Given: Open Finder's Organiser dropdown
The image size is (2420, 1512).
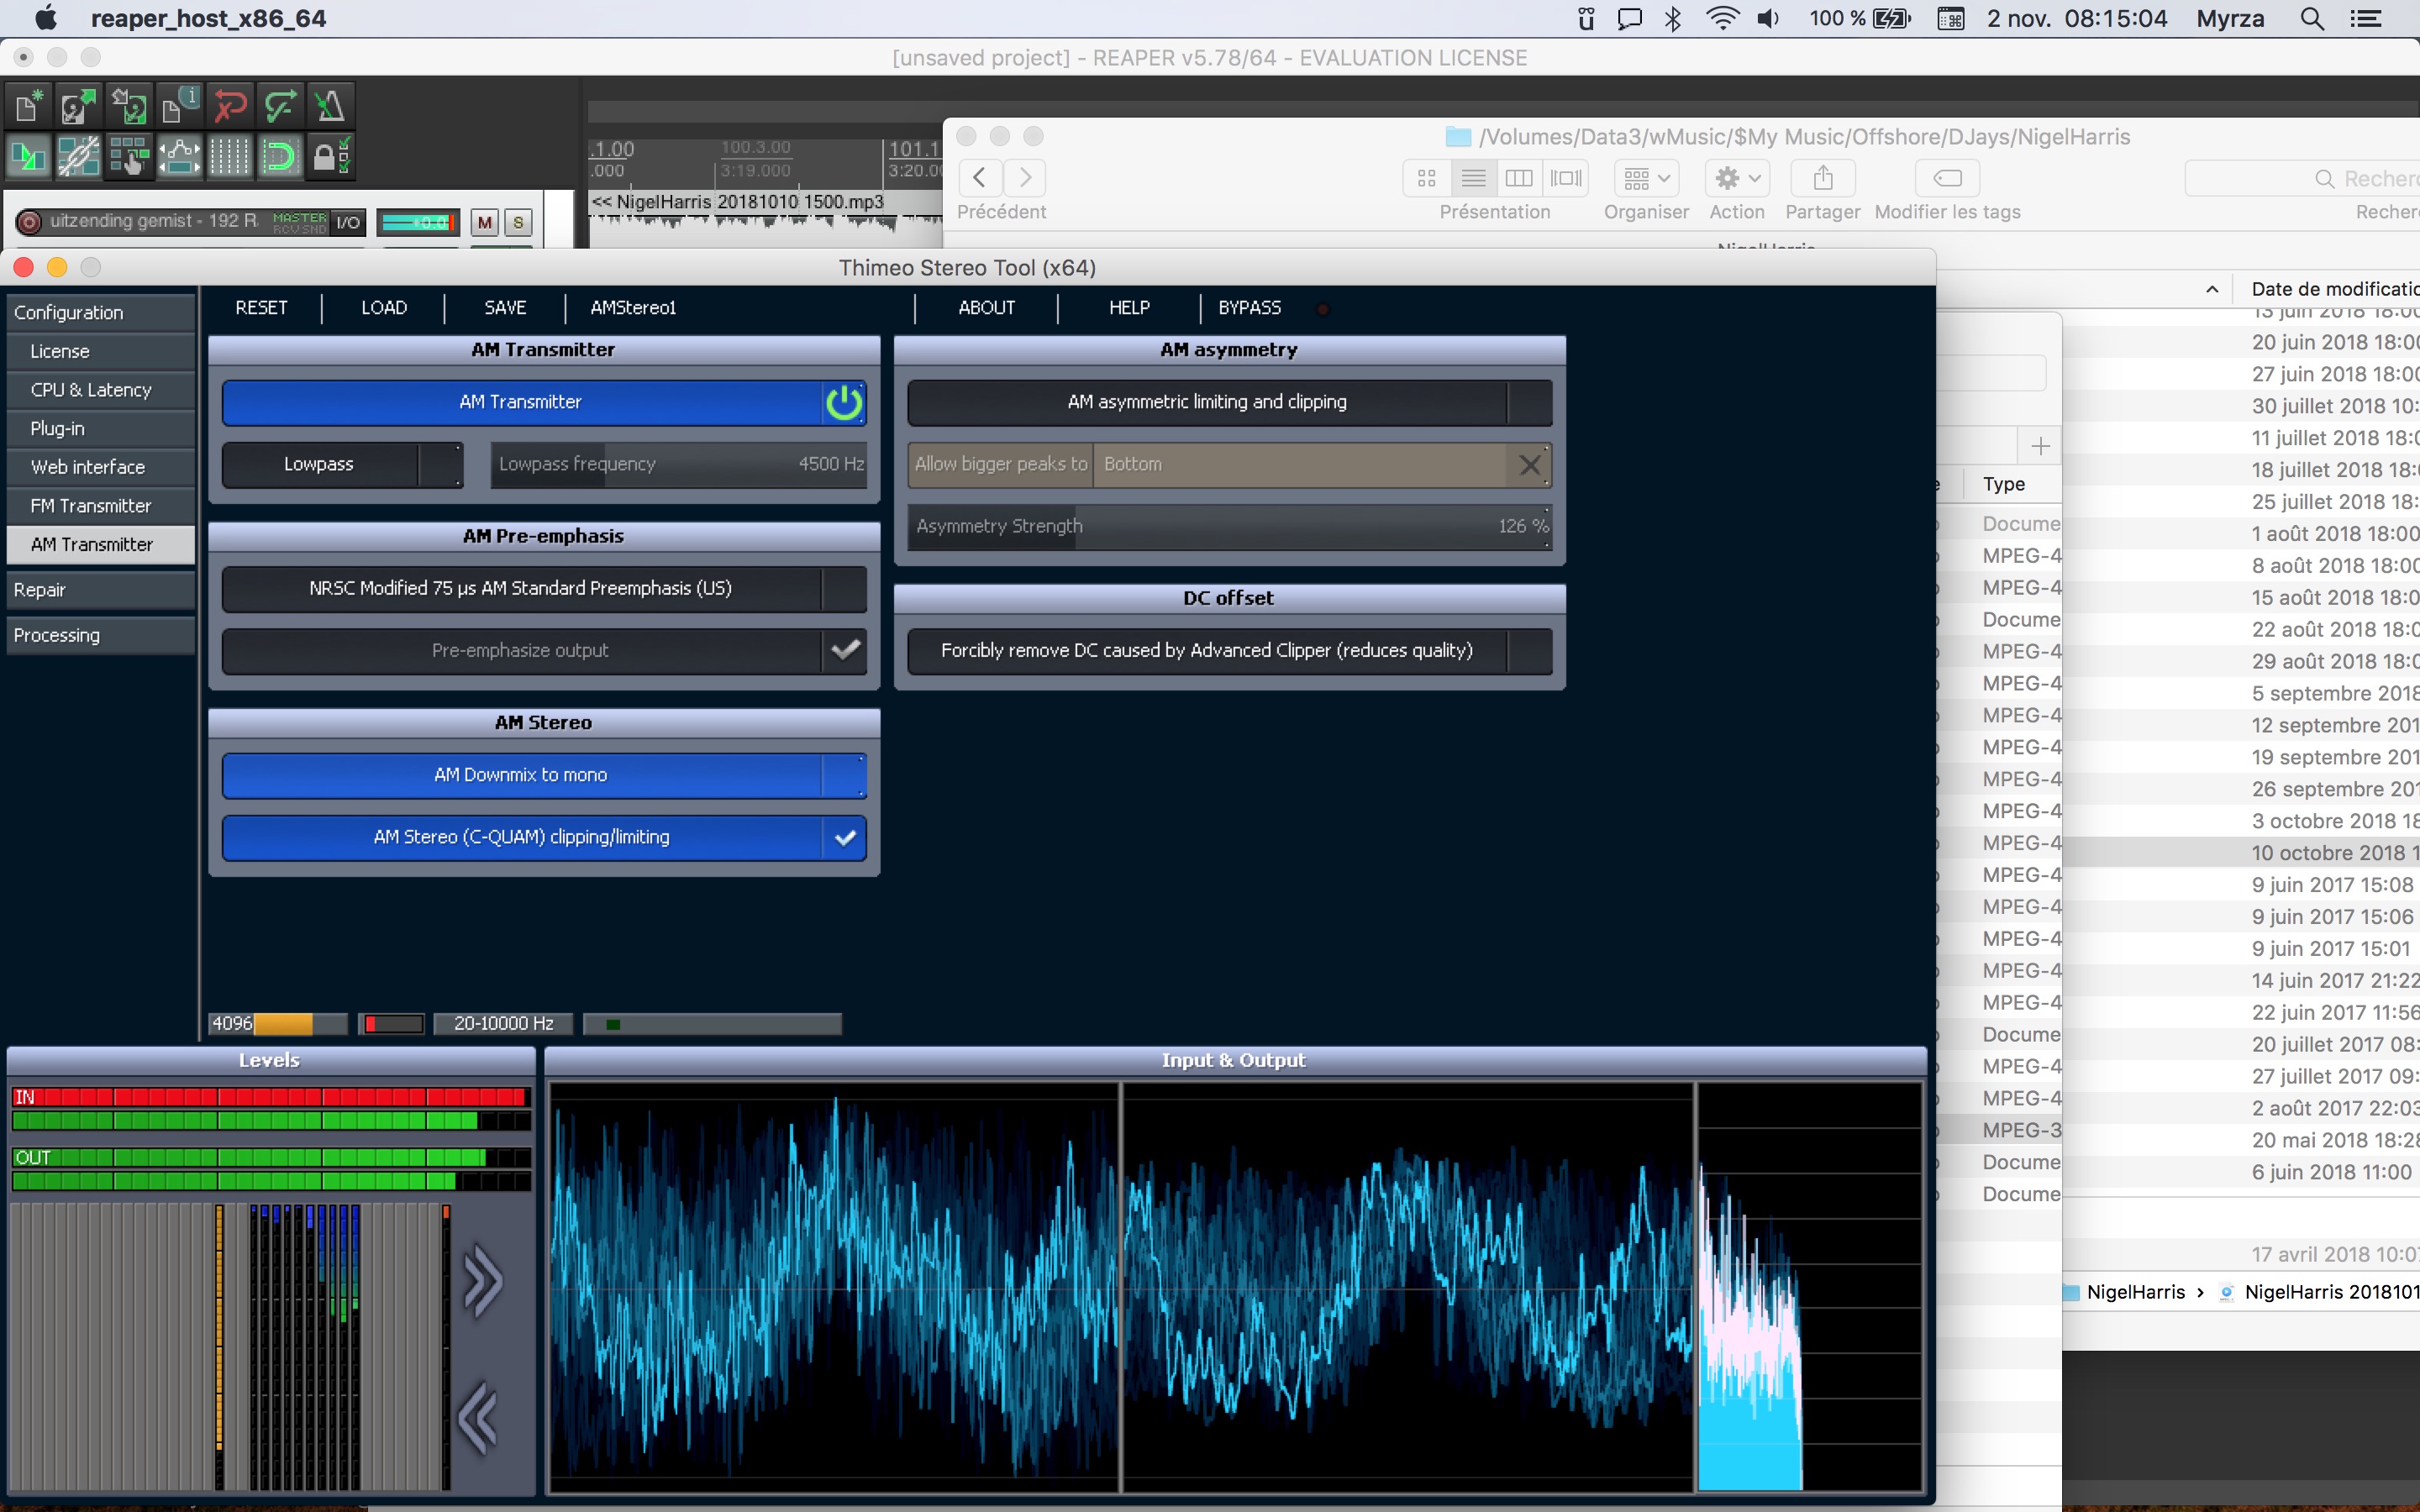Looking at the screenshot, I should point(1646,178).
